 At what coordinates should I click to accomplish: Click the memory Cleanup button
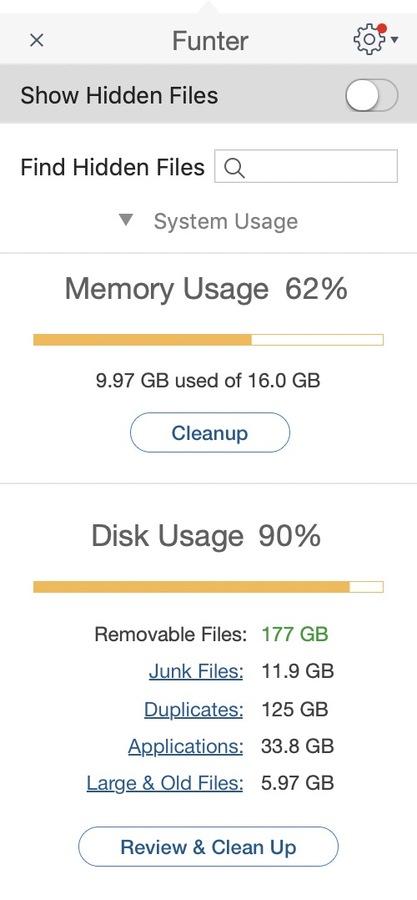(x=210, y=433)
